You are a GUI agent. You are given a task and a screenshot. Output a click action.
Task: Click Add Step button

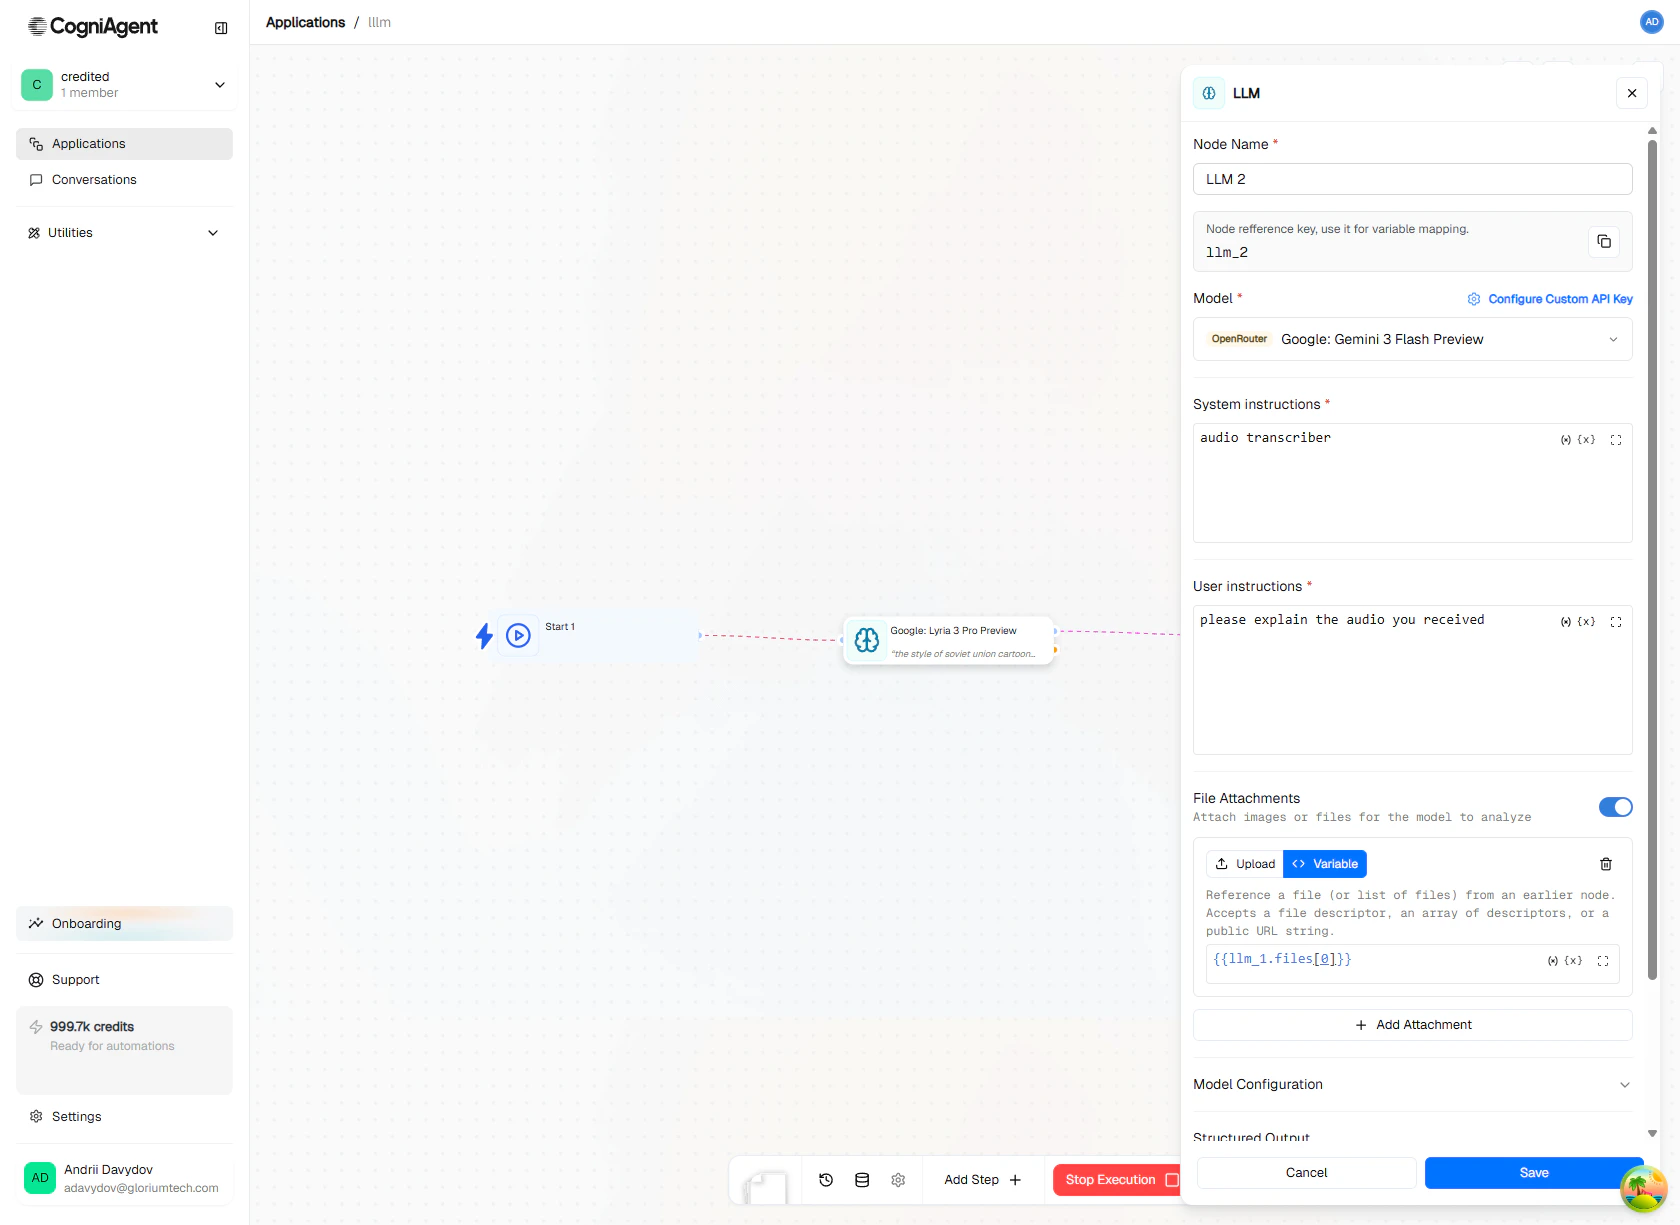[982, 1180]
